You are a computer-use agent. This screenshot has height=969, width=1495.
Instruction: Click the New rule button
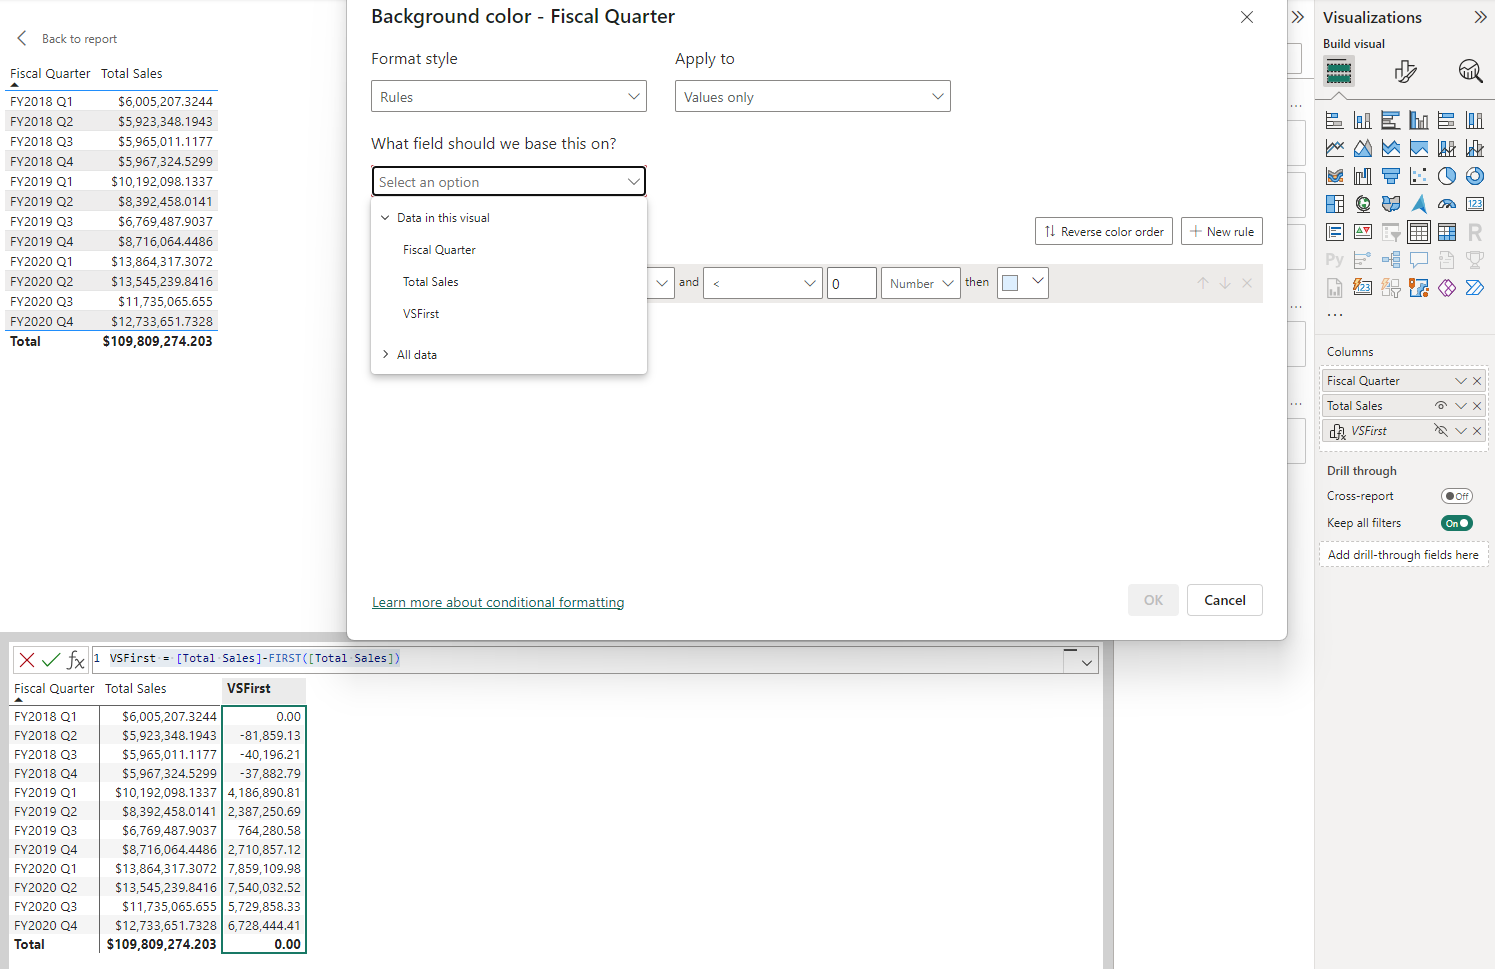click(x=1221, y=231)
